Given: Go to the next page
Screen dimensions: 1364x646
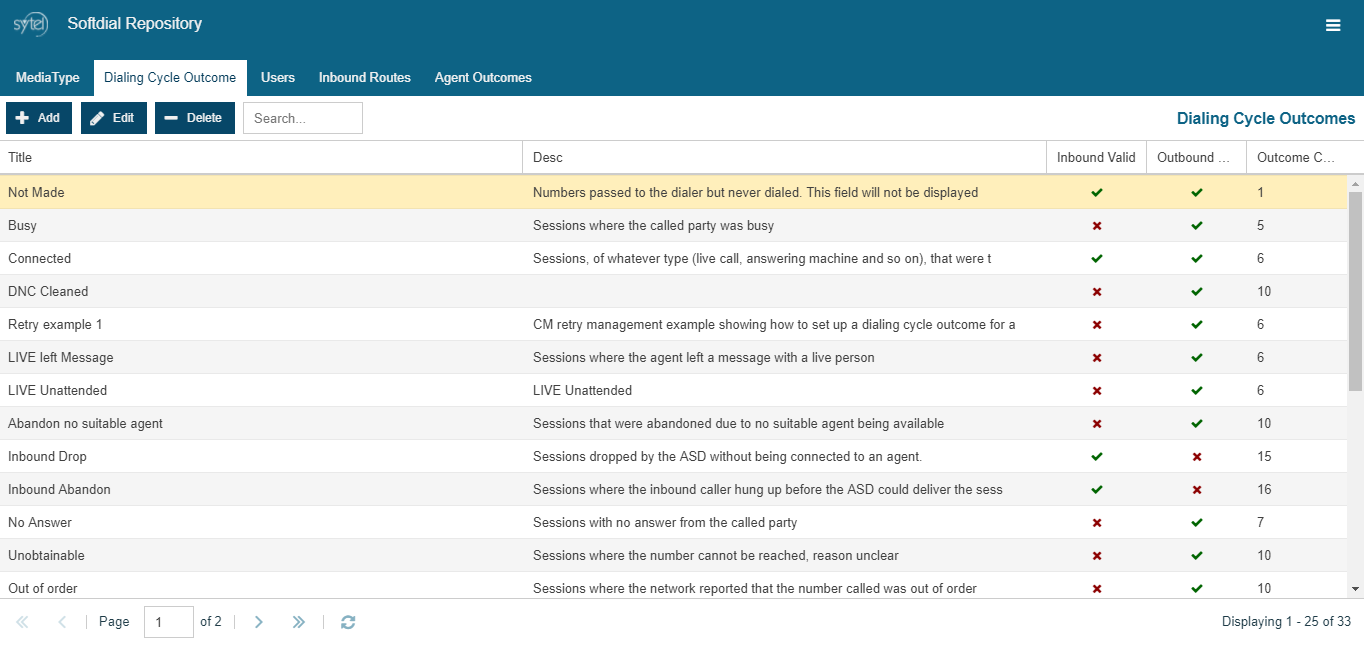Looking at the screenshot, I should 258,622.
